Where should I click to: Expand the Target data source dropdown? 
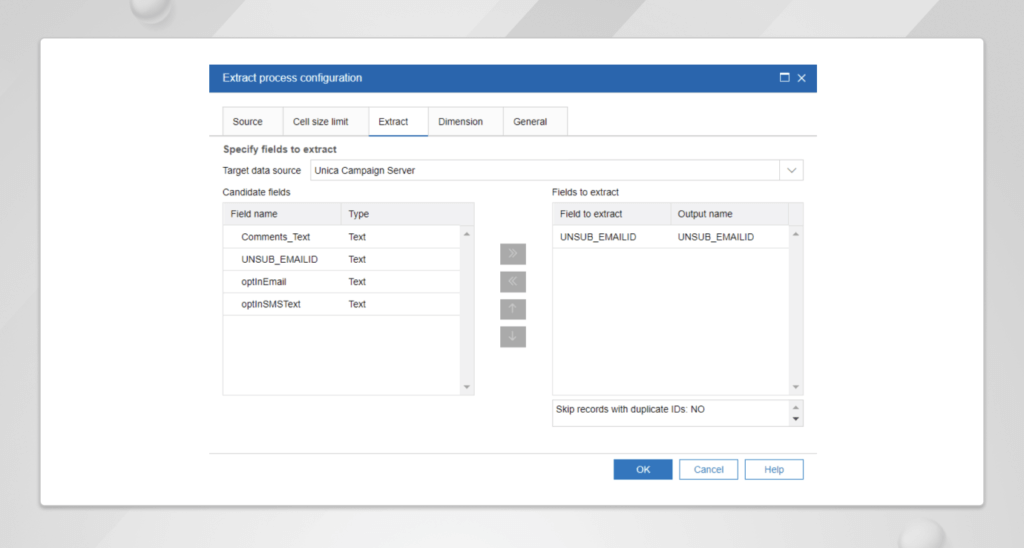pos(791,171)
